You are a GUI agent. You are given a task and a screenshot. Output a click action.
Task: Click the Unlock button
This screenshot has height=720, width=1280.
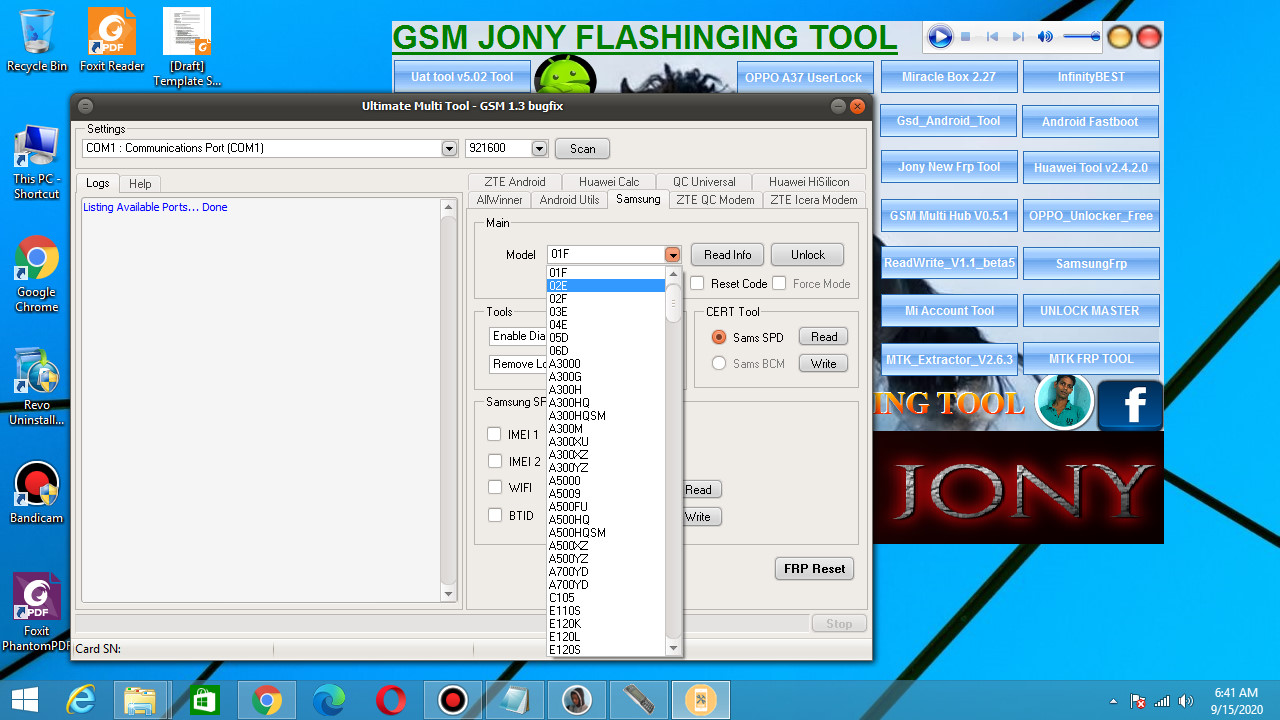[x=807, y=255]
